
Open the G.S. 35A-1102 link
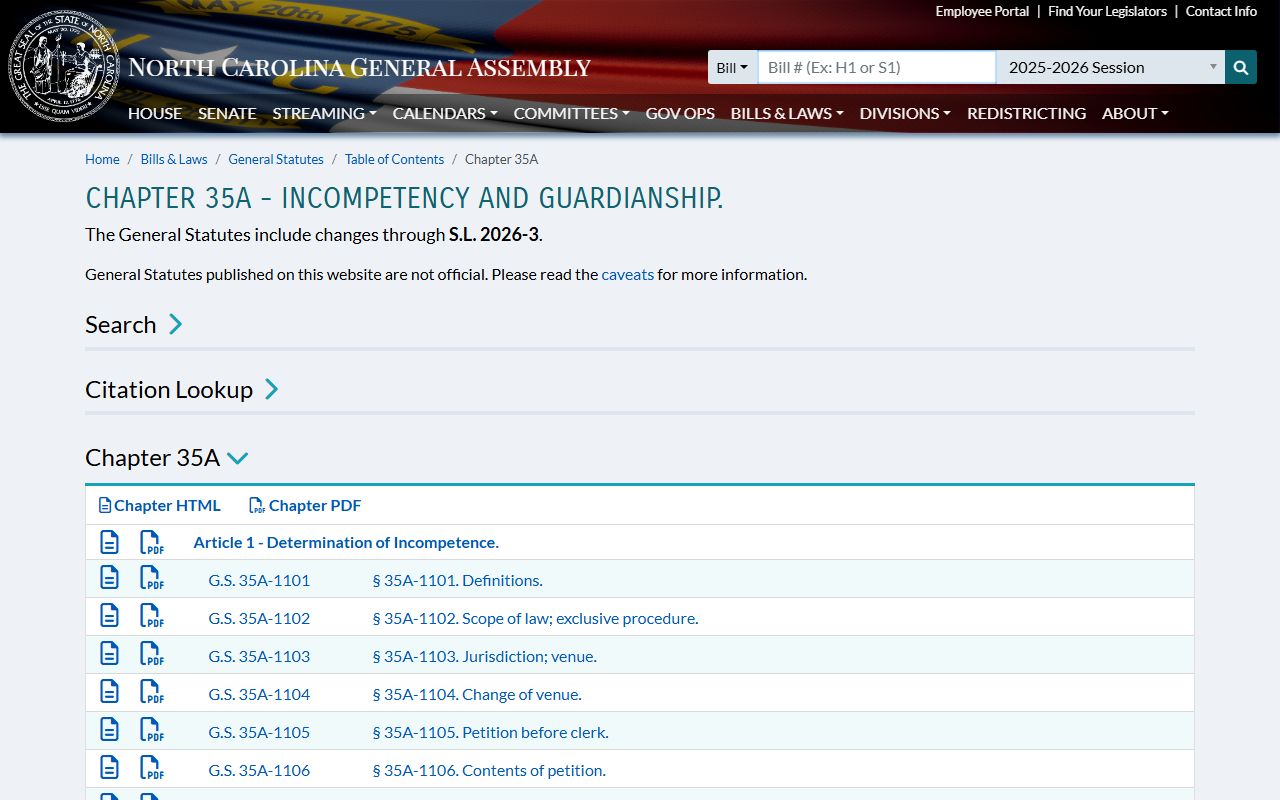point(259,618)
